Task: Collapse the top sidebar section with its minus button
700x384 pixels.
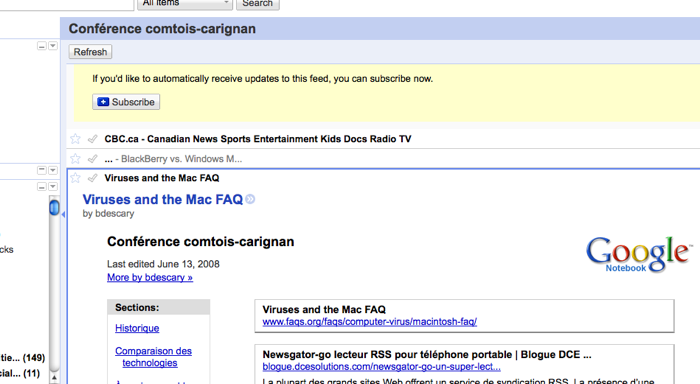Action: tap(42, 46)
